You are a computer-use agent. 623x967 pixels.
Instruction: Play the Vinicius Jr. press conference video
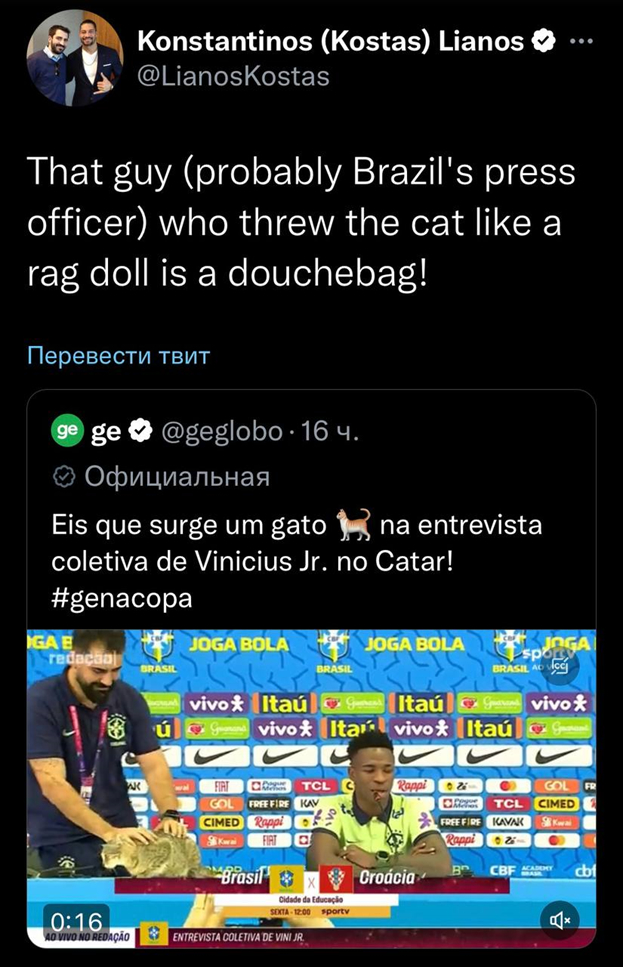click(310, 790)
